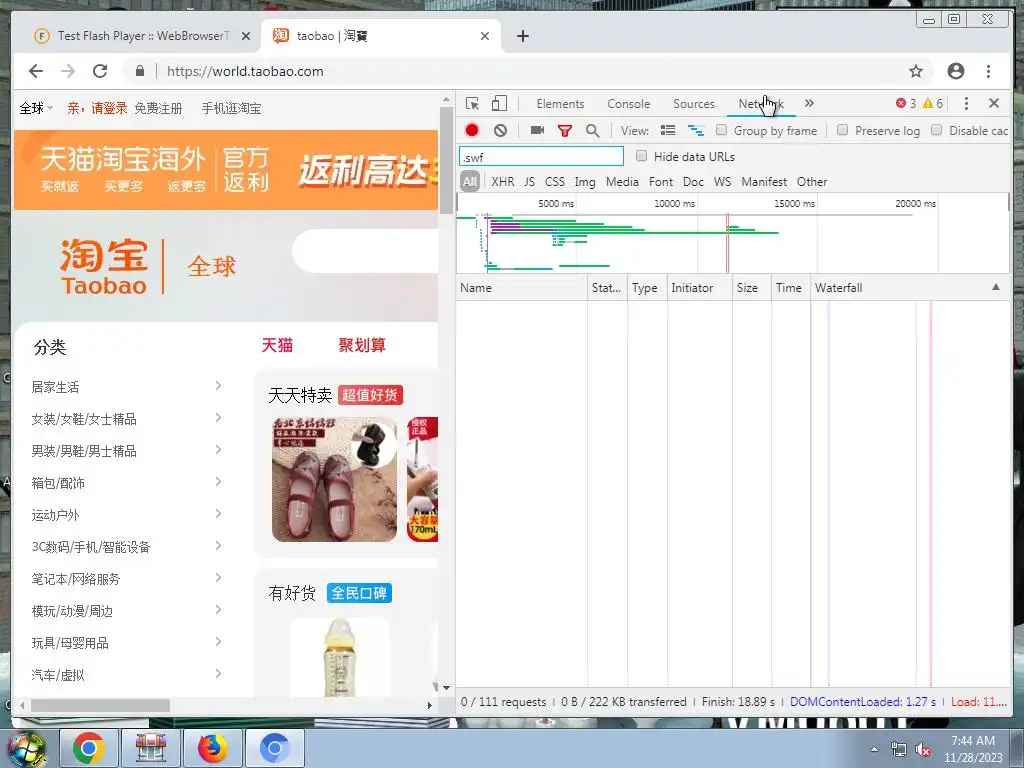Enable the Group by frame checkbox
Viewport: 1024px width, 768px height.
pyautogui.click(x=721, y=130)
